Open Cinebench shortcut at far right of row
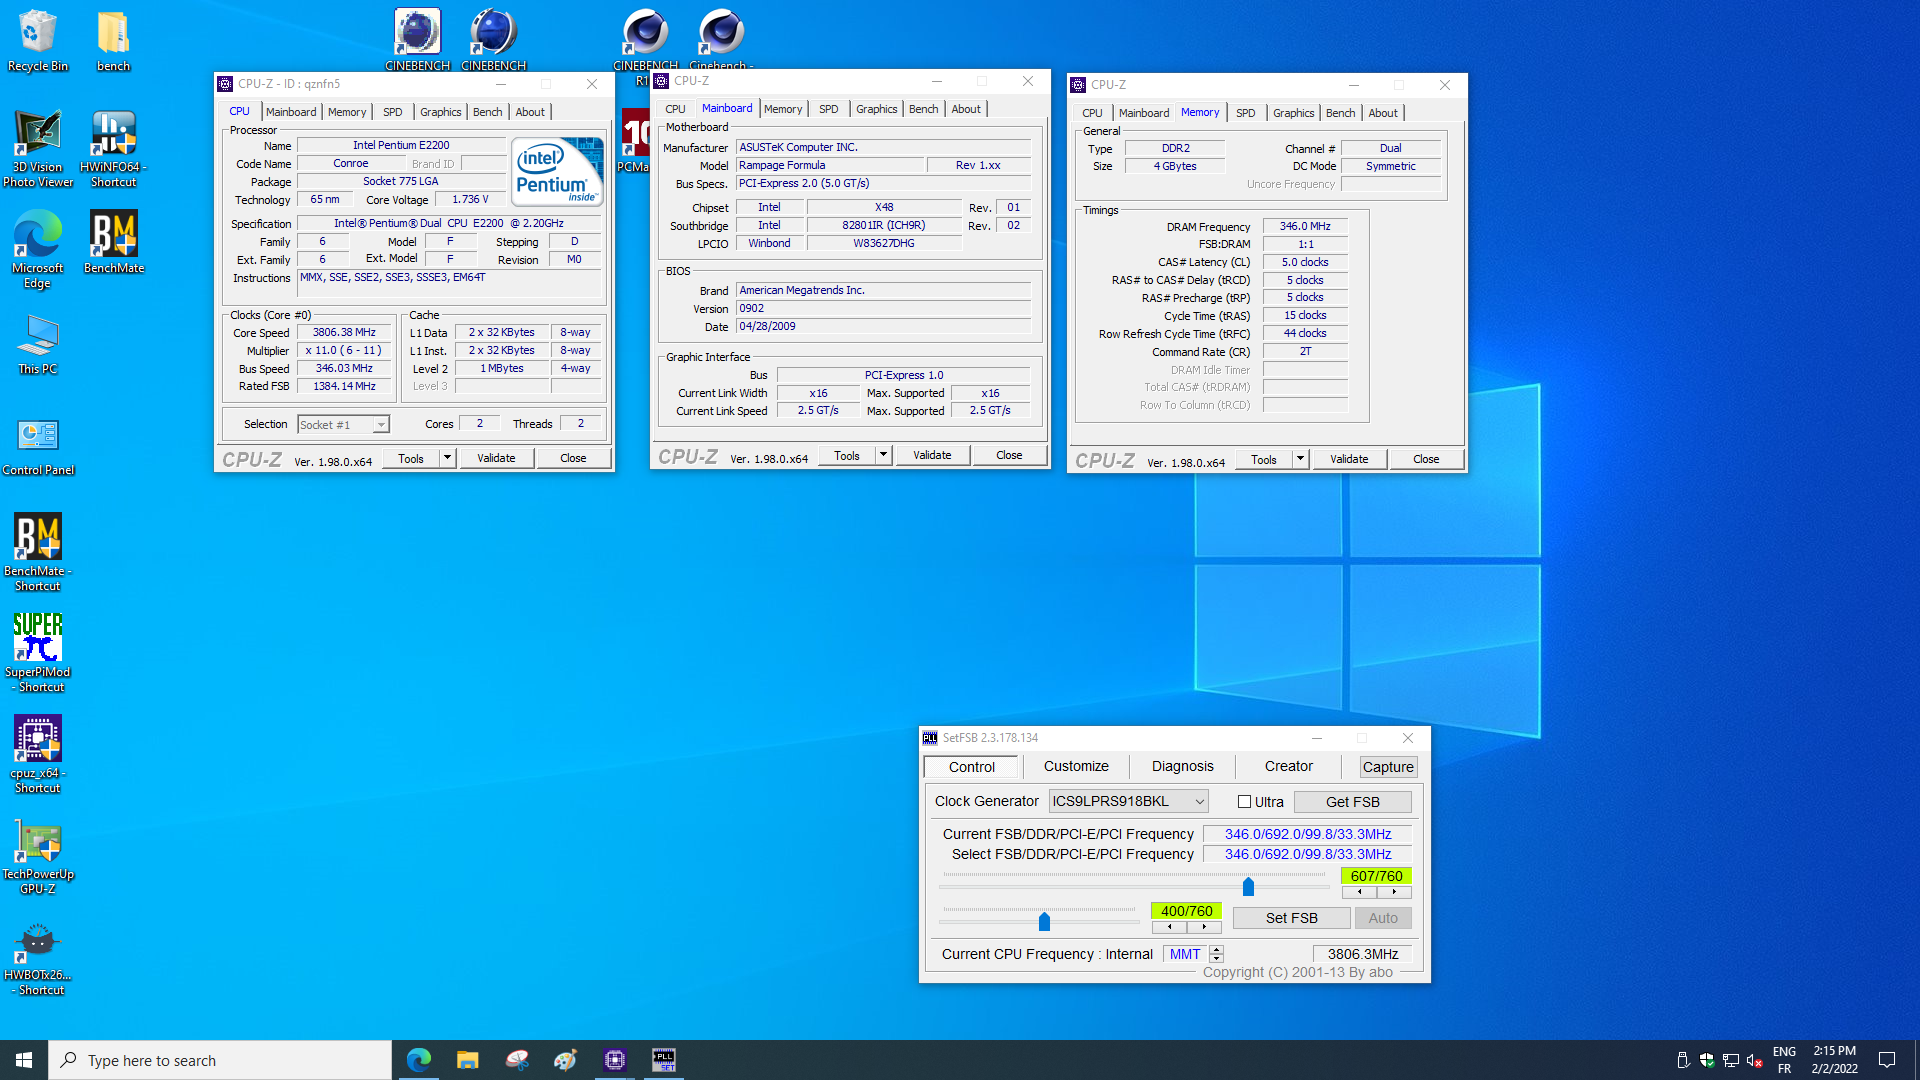This screenshot has width=1920, height=1080. click(721, 40)
